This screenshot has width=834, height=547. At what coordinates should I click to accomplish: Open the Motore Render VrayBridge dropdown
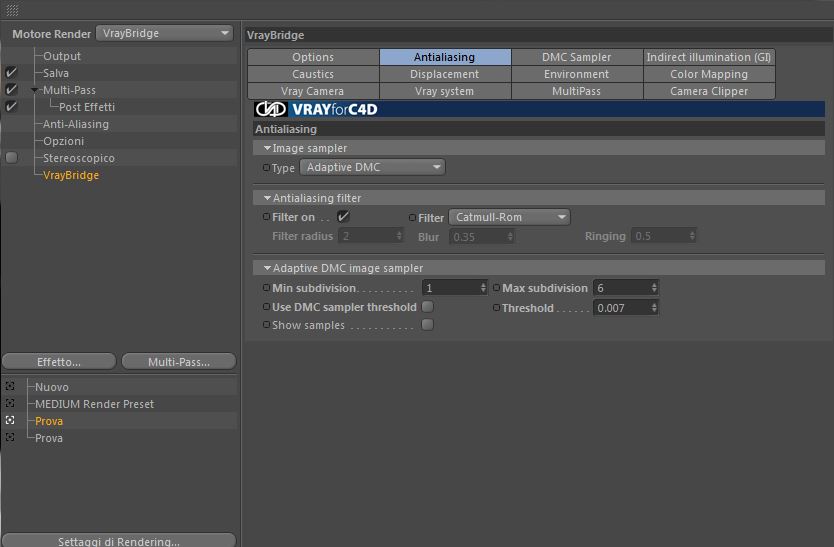click(x=164, y=33)
